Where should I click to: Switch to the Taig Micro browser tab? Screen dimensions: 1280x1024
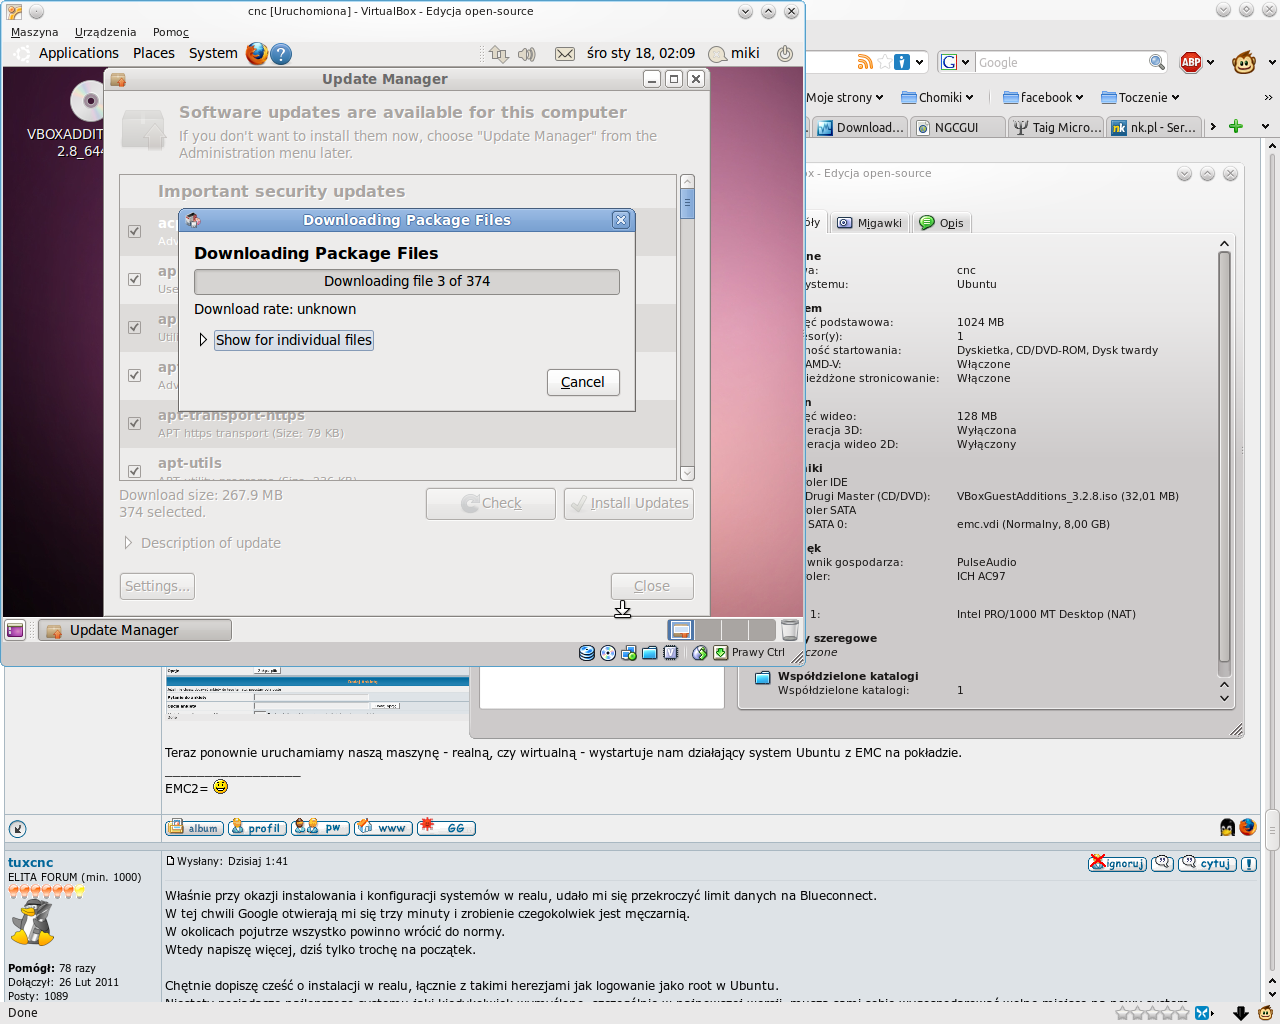click(1057, 127)
